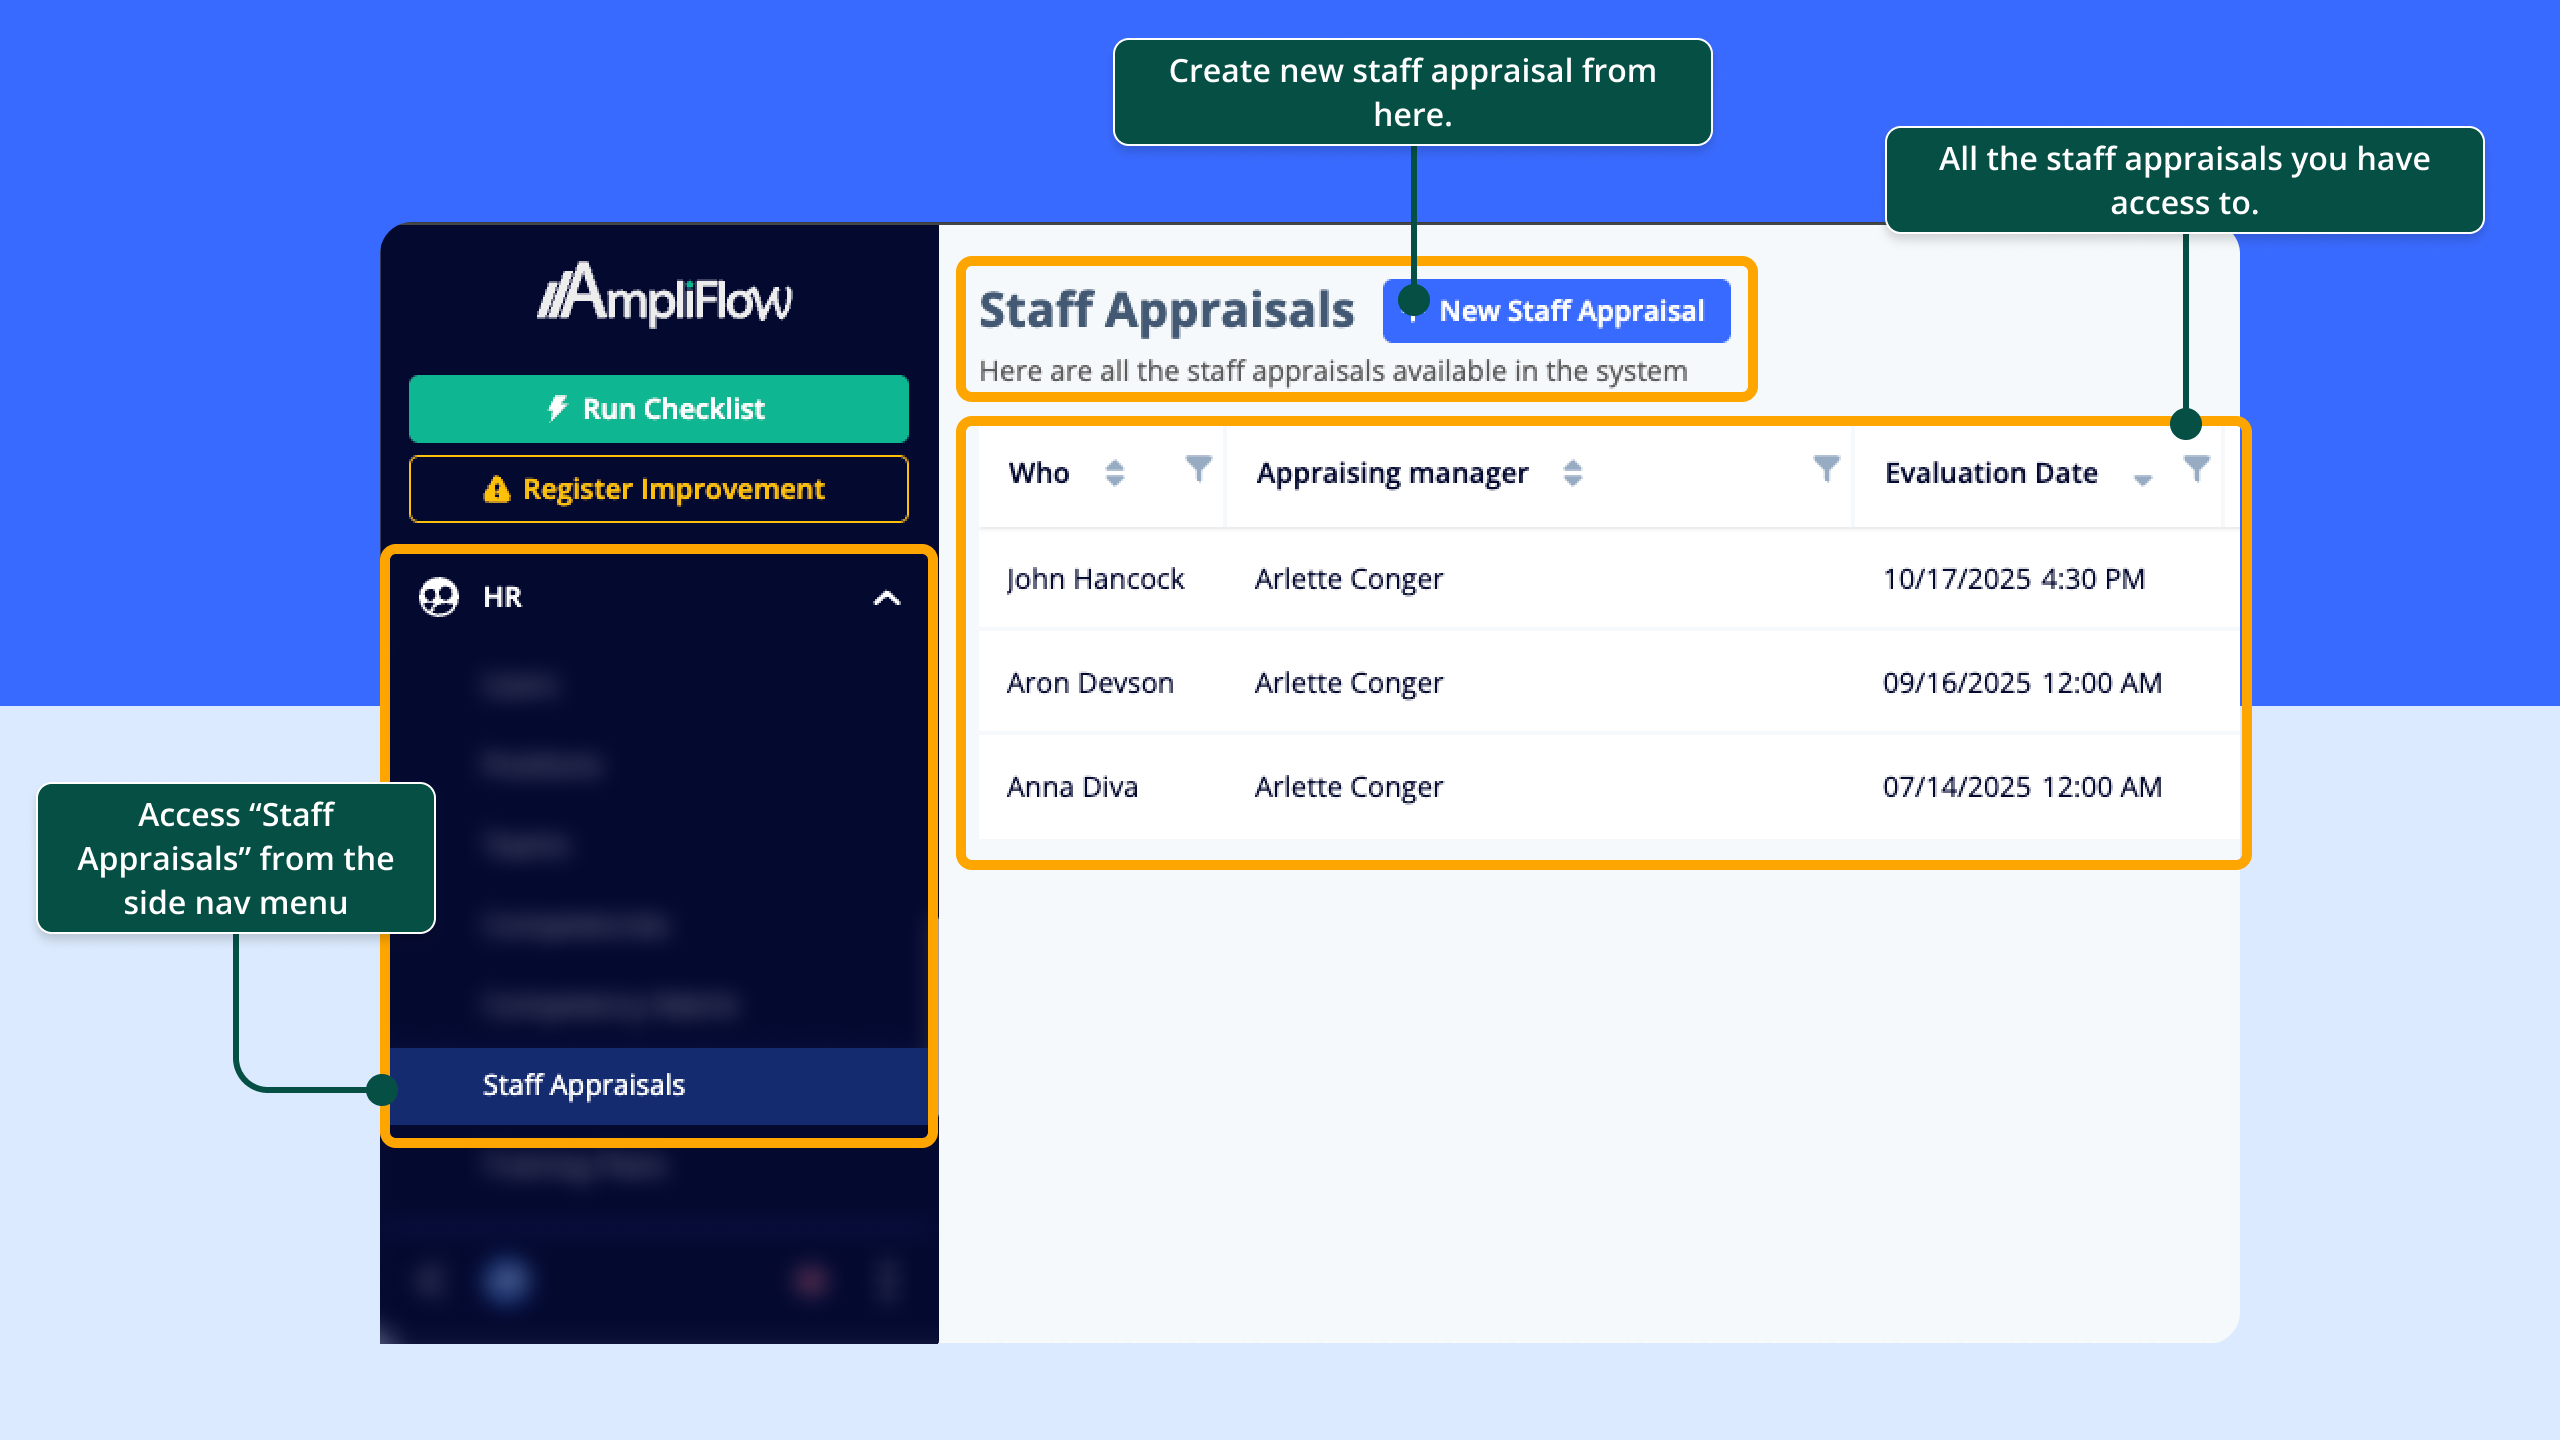Sort table by Who column arrows

click(x=1115, y=473)
